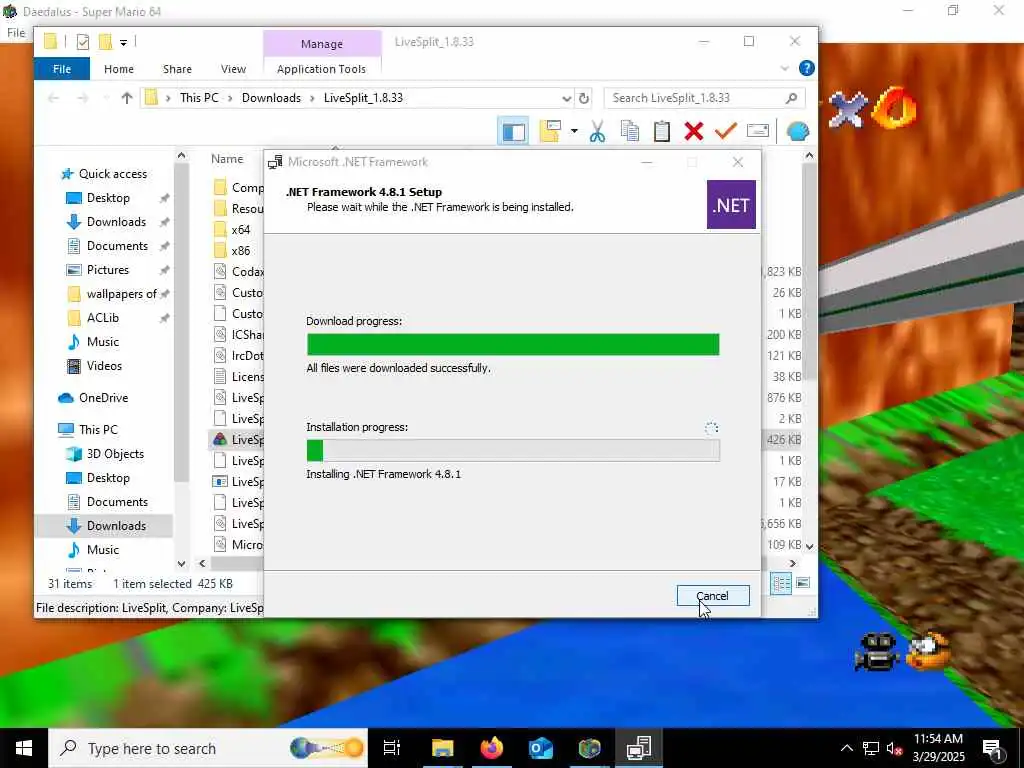The height and width of the screenshot is (768, 1024).
Task: Expand the ribbon chevron
Action: (x=785, y=69)
